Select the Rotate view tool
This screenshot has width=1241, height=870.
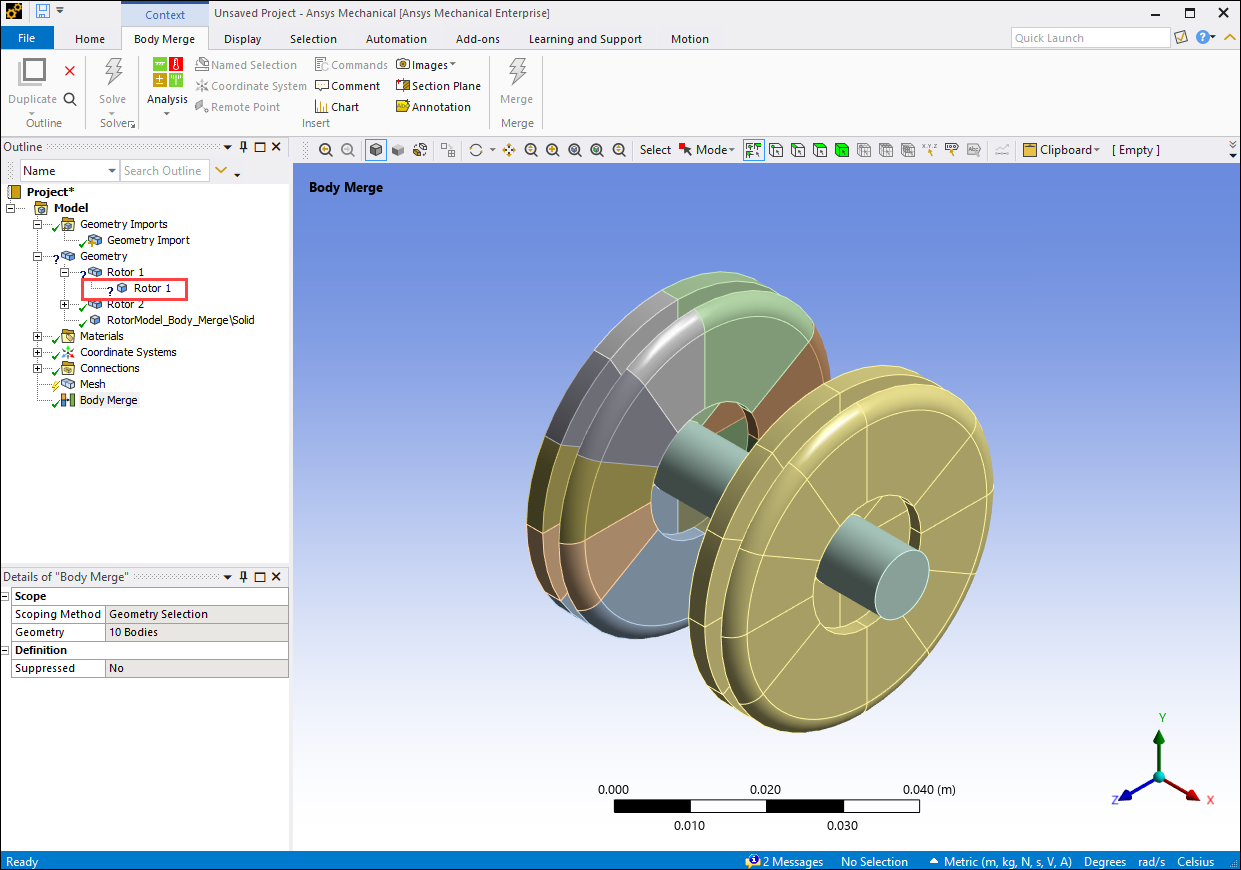tap(476, 150)
